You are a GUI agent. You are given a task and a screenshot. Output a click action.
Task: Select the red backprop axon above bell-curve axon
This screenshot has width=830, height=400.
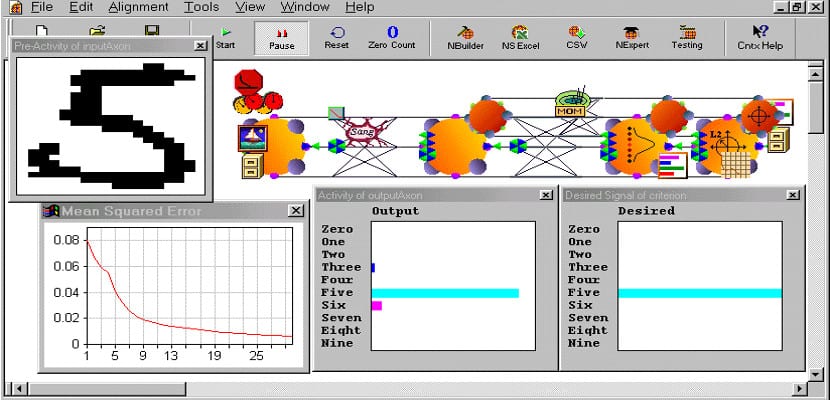669,116
